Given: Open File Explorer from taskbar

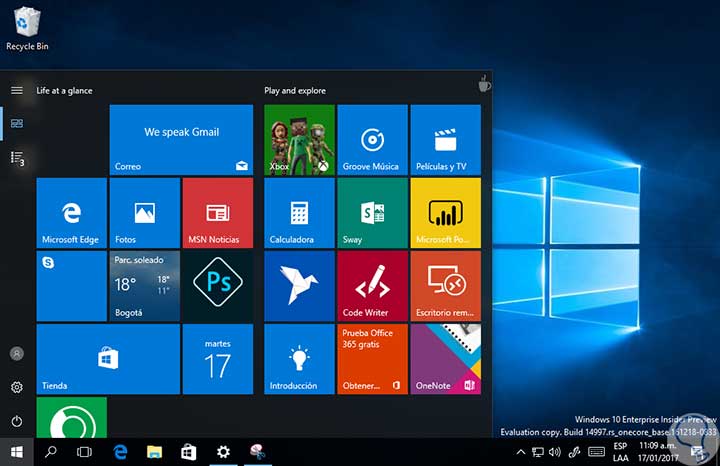Looking at the screenshot, I should pyautogui.click(x=154, y=452).
